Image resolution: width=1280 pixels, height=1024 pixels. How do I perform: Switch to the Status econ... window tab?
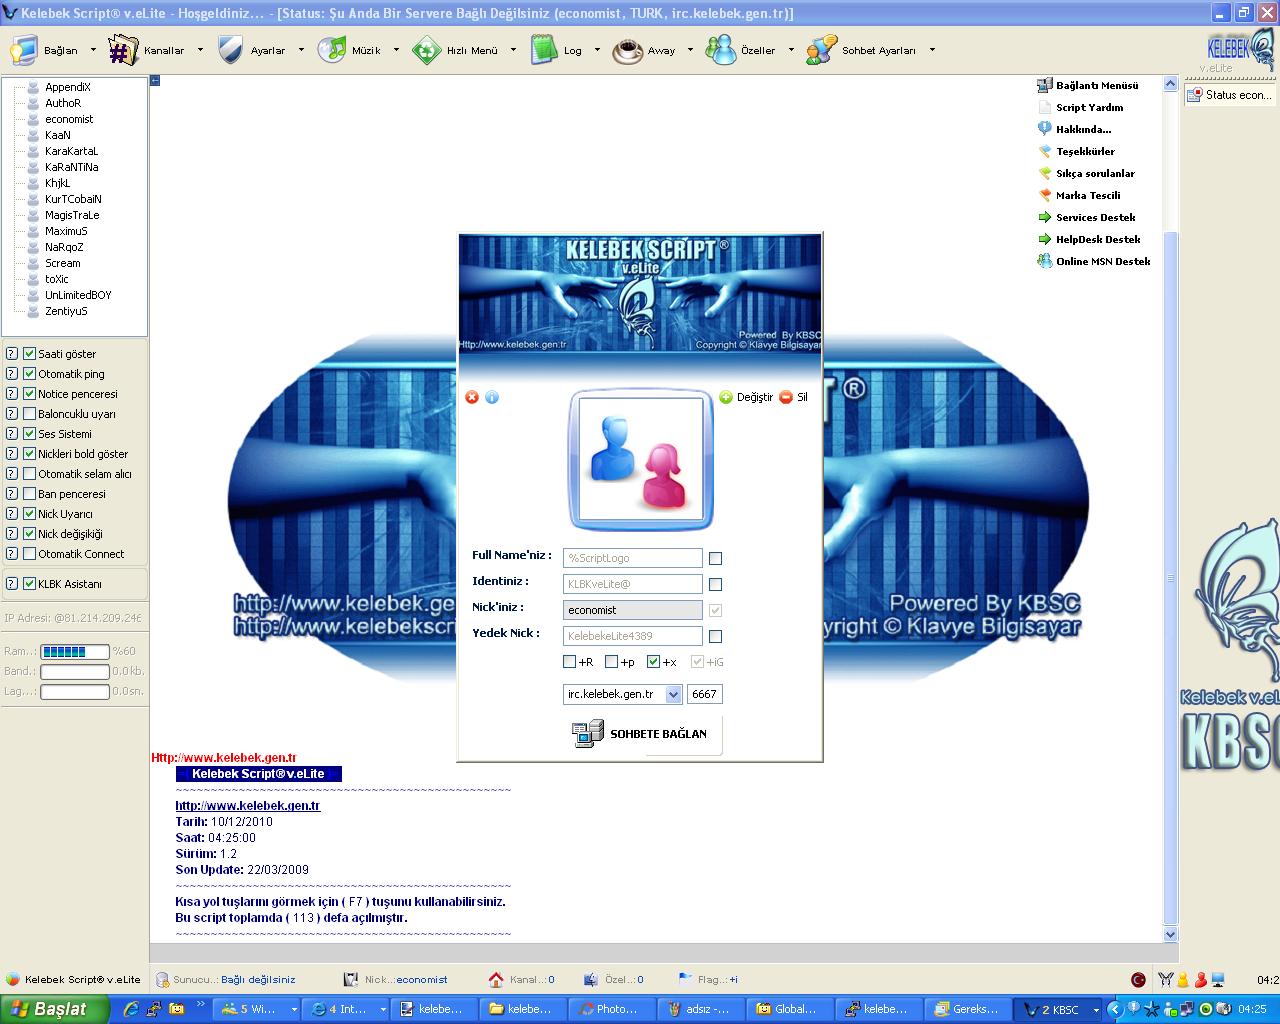point(1230,95)
